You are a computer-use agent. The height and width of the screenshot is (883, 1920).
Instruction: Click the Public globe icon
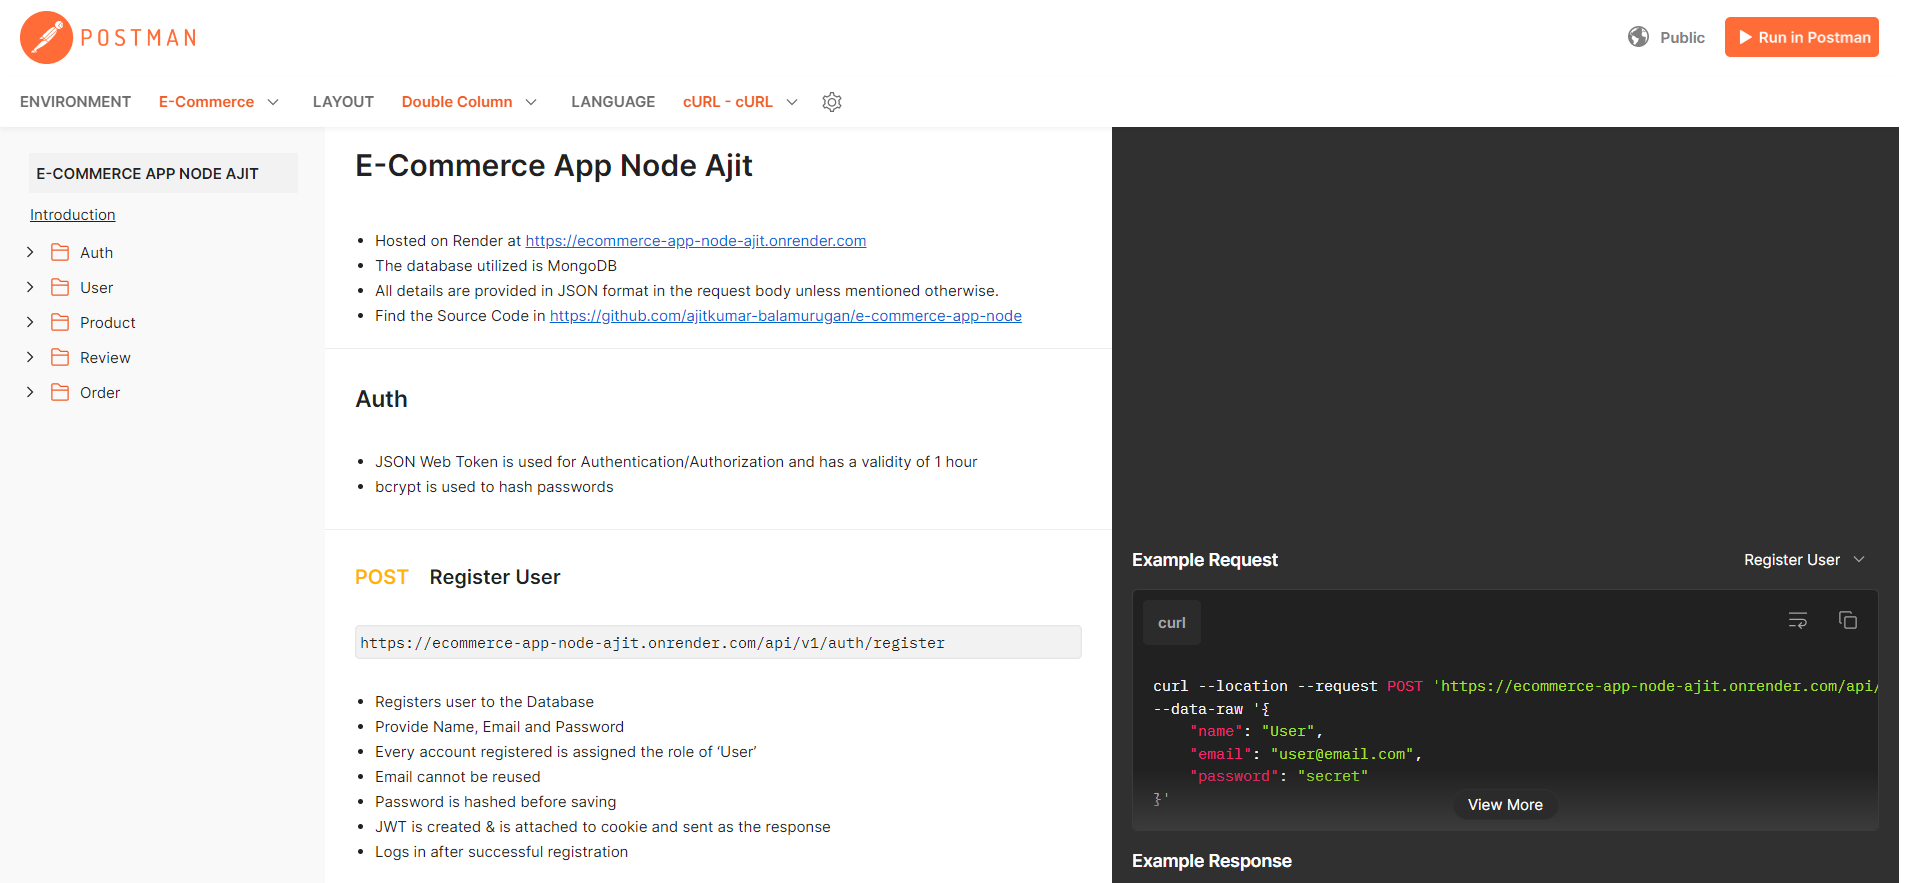click(x=1638, y=37)
